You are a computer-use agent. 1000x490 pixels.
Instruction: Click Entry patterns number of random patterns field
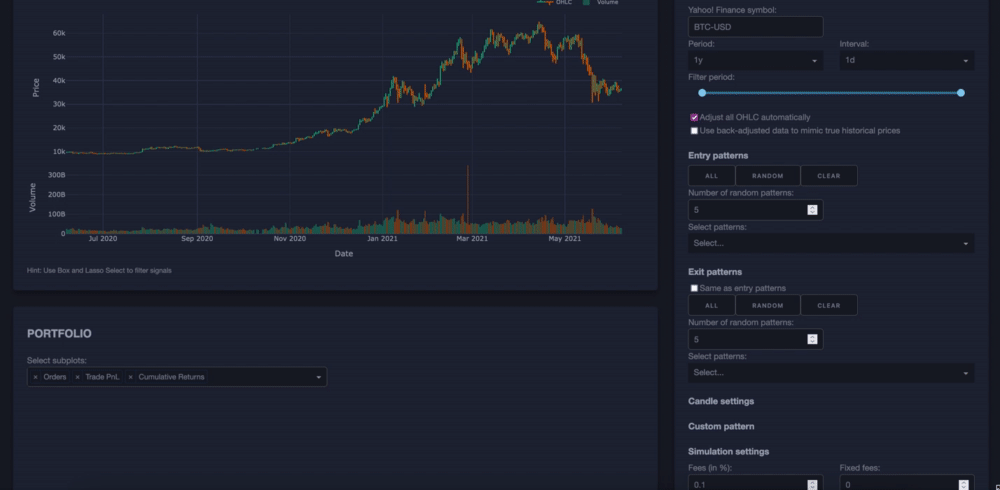click(755, 210)
